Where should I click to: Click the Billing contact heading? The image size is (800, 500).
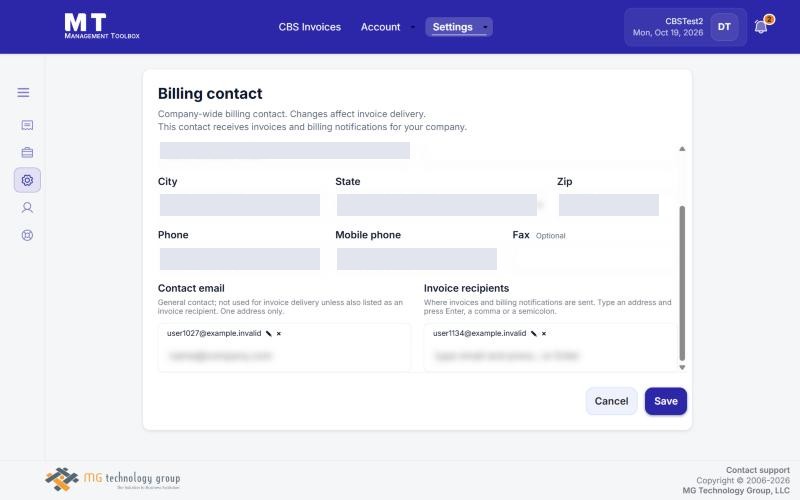[210, 93]
